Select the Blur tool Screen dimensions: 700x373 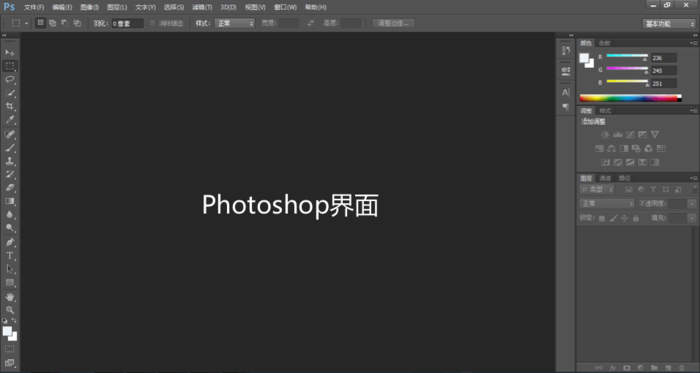[x=10, y=215]
